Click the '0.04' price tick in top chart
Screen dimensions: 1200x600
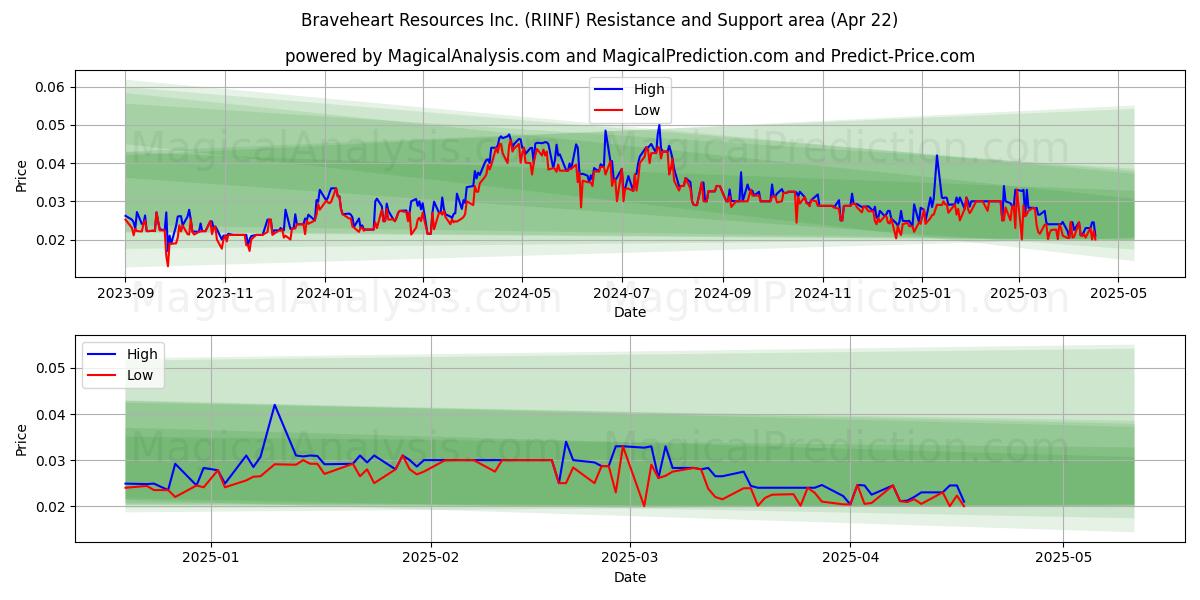50,163
